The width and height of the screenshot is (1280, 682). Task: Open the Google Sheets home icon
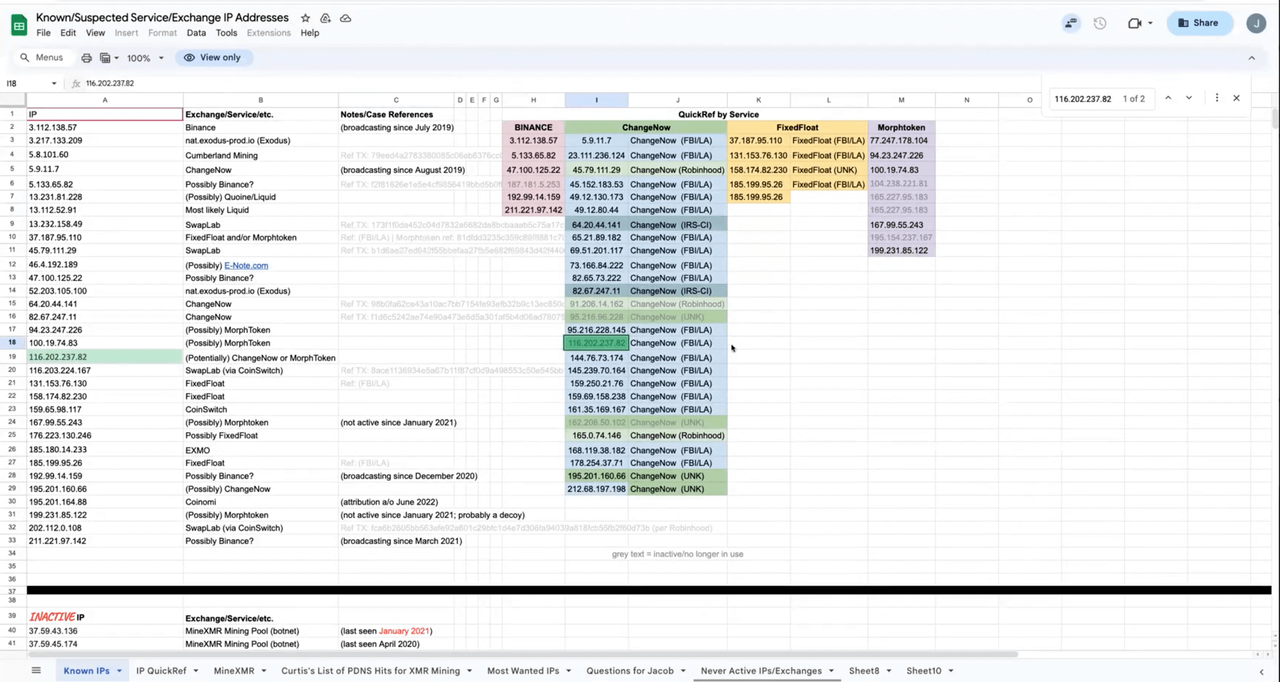click(18, 24)
